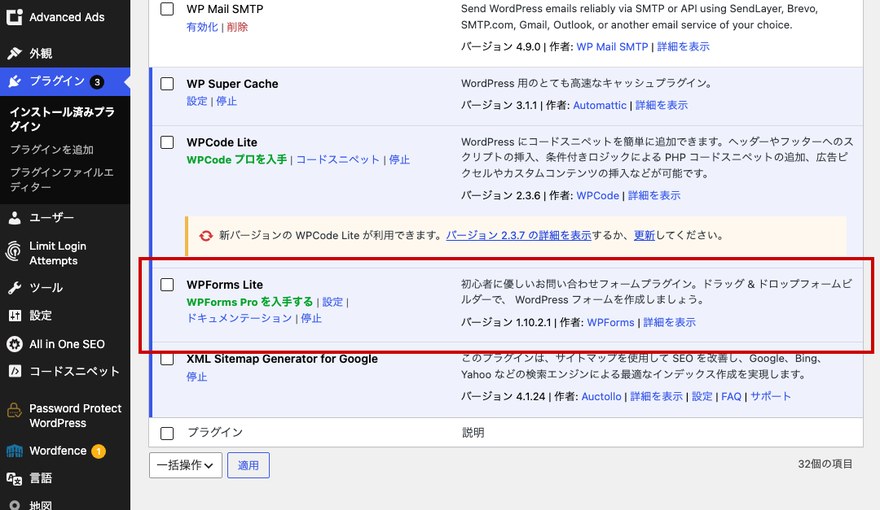Open コードスニペット link under WPCode Lite

[338, 160]
